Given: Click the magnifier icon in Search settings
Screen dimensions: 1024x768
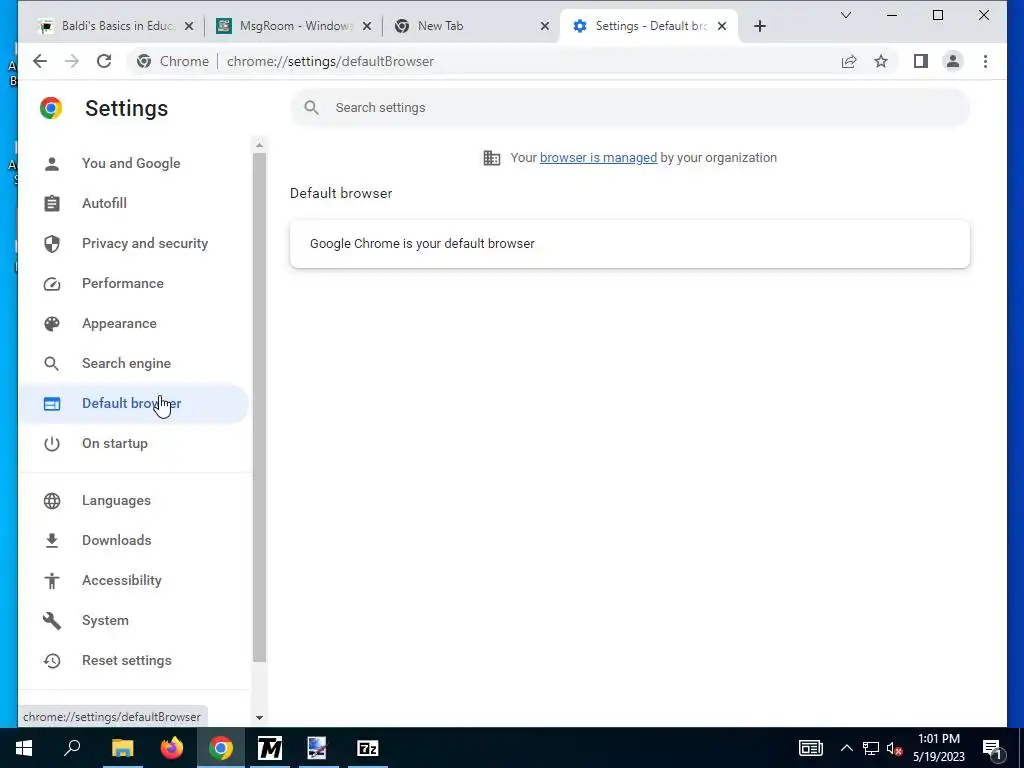Looking at the screenshot, I should (x=312, y=108).
